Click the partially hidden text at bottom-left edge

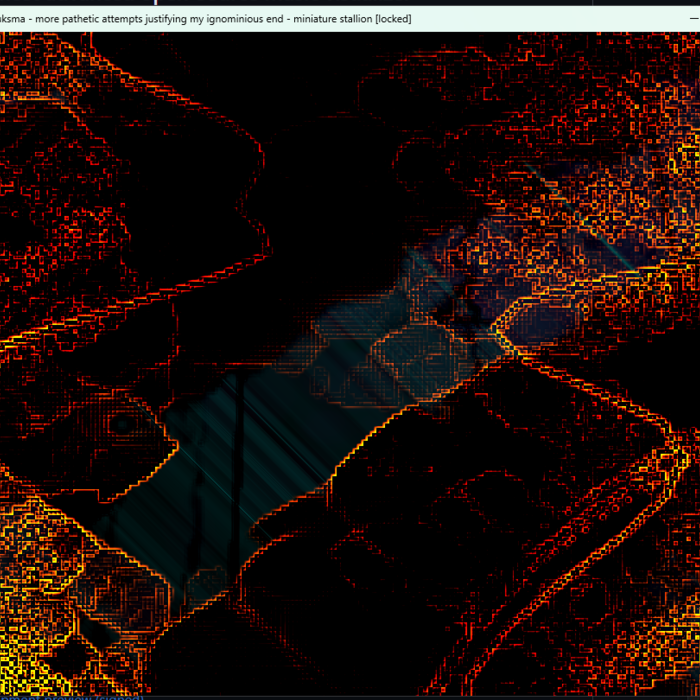coord(70,696)
